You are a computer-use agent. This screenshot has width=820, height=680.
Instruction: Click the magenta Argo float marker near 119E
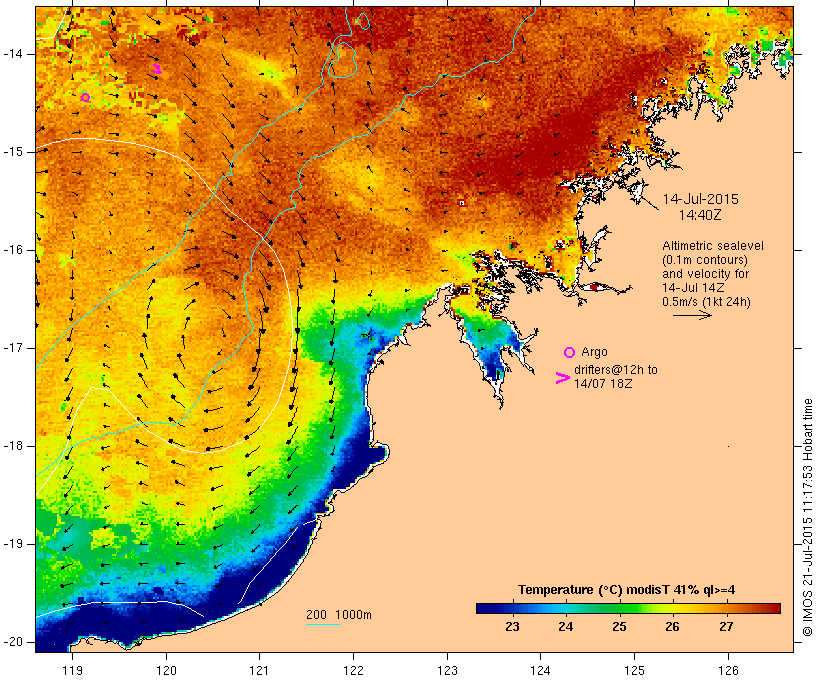click(x=86, y=97)
